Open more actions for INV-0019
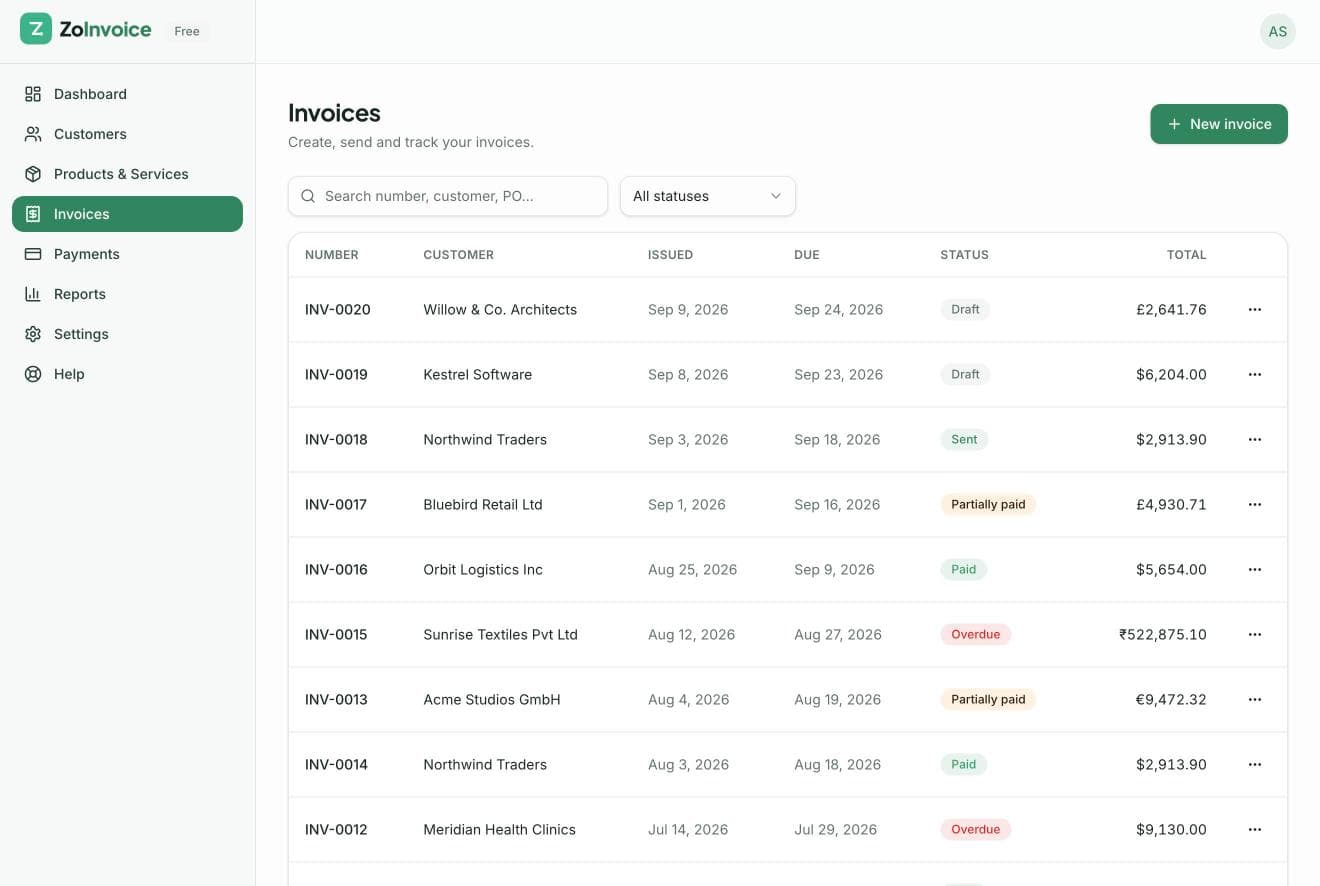Screen dimensions: 1320x886 (x=1255, y=375)
